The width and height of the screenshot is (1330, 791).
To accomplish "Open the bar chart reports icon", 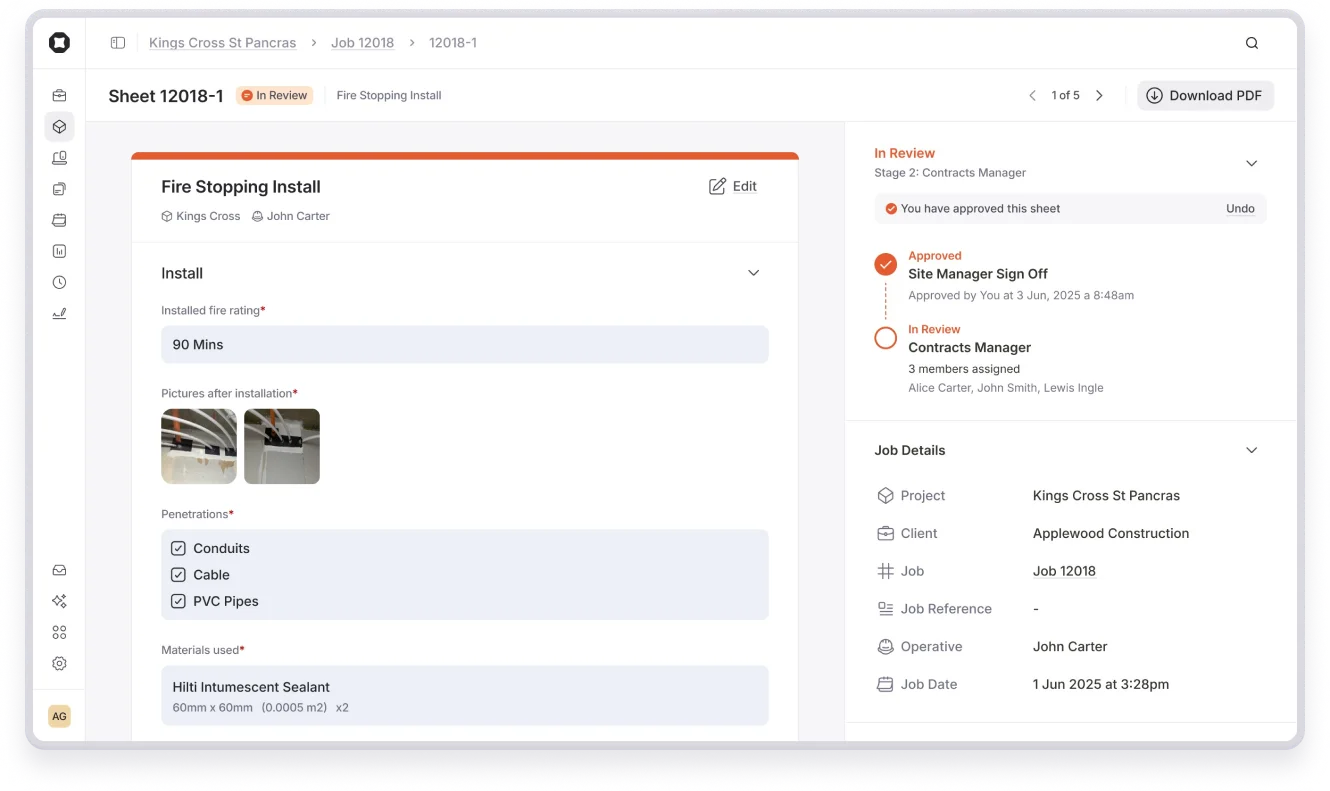I will [x=59, y=251].
